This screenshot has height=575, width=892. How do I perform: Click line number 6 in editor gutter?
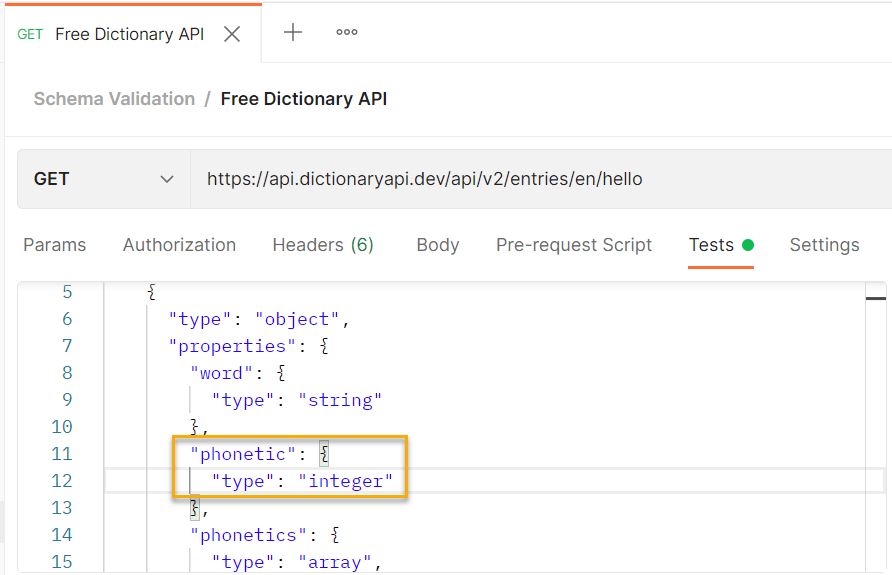67,319
